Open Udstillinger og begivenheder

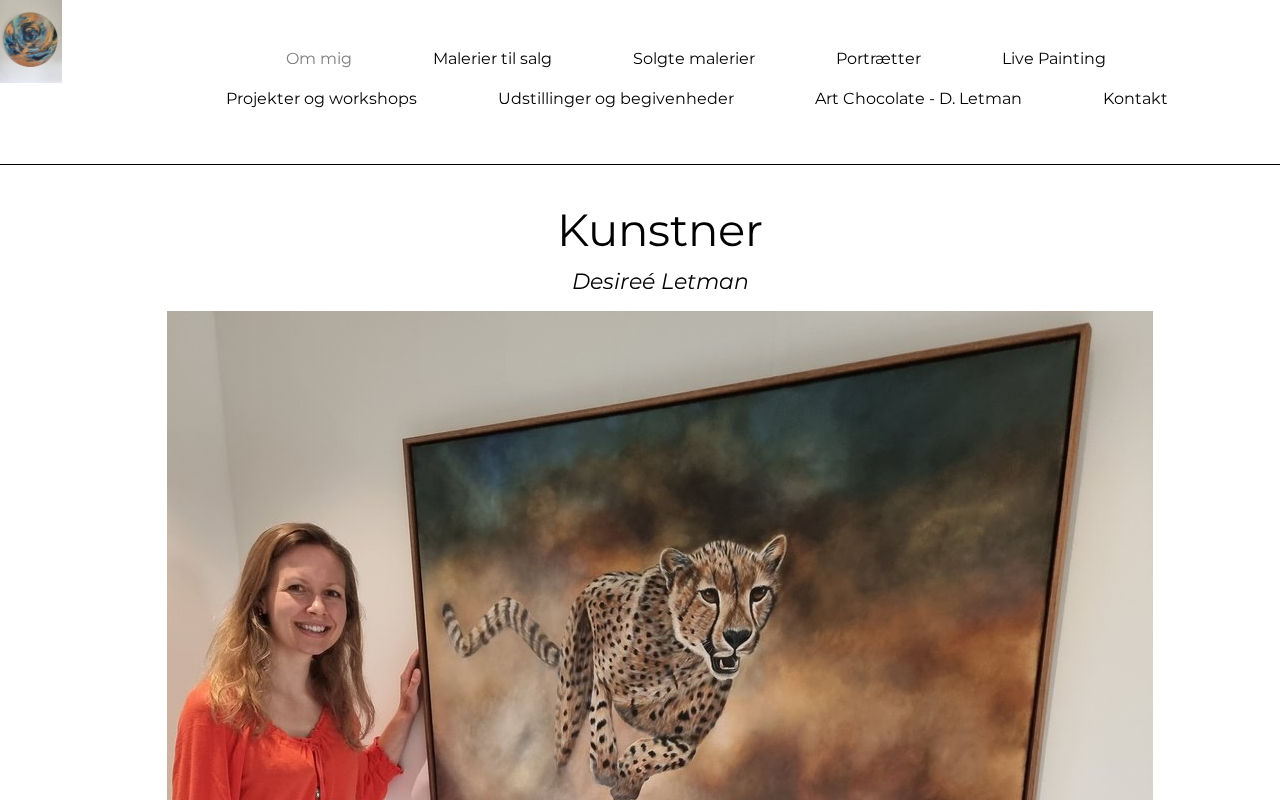616,99
